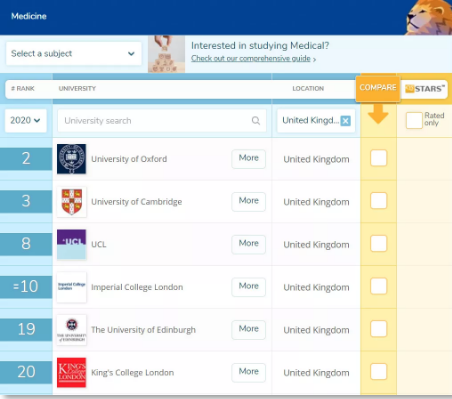Tick compare checkbox for University of Cambridge
This screenshot has width=452, height=399.
[x=378, y=201]
